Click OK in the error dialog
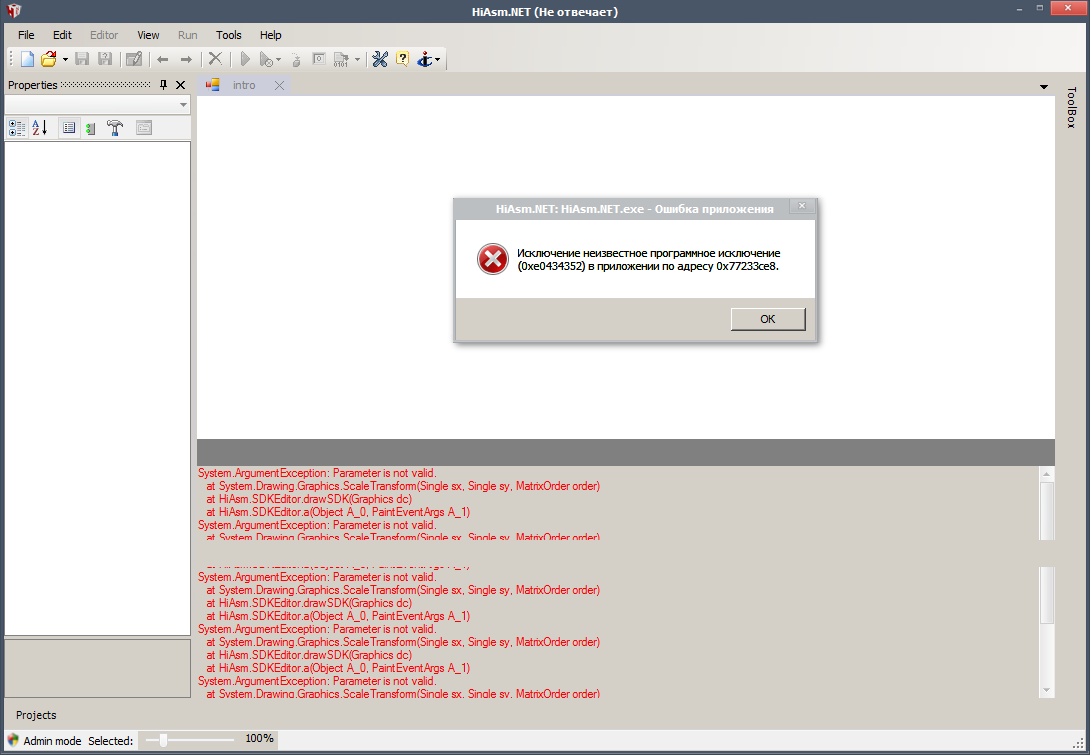The image size is (1090, 755). (767, 319)
